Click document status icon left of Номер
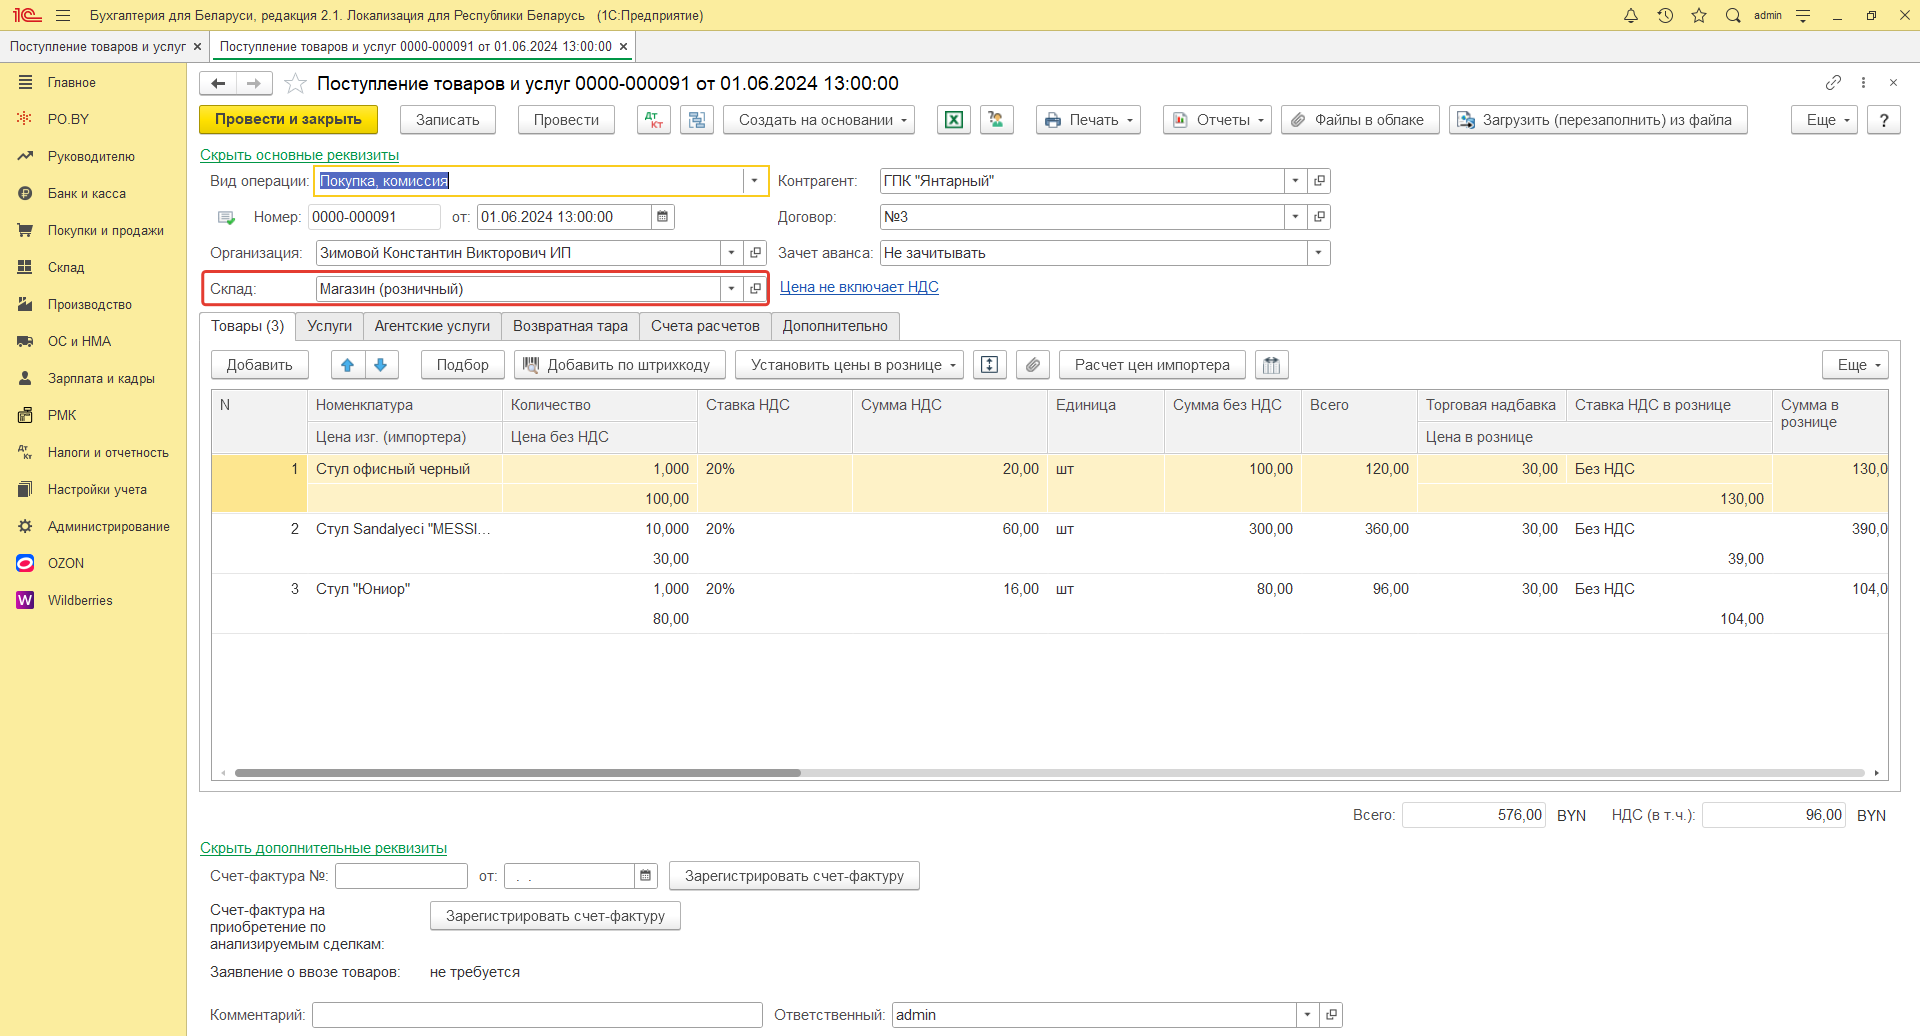This screenshot has height=1036, width=1920. [227, 217]
